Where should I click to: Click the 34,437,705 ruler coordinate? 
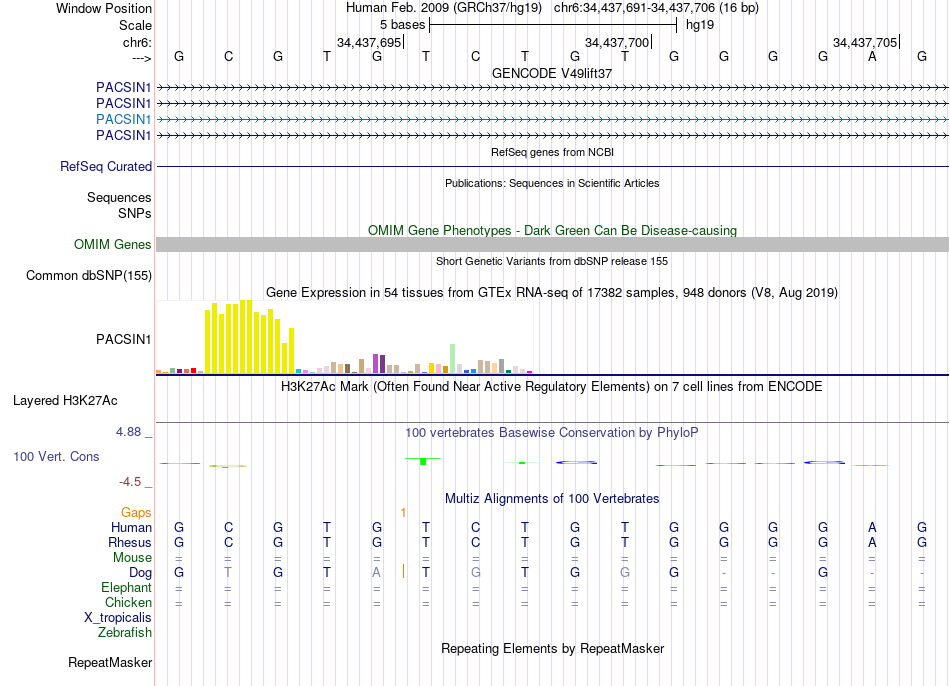(865, 42)
